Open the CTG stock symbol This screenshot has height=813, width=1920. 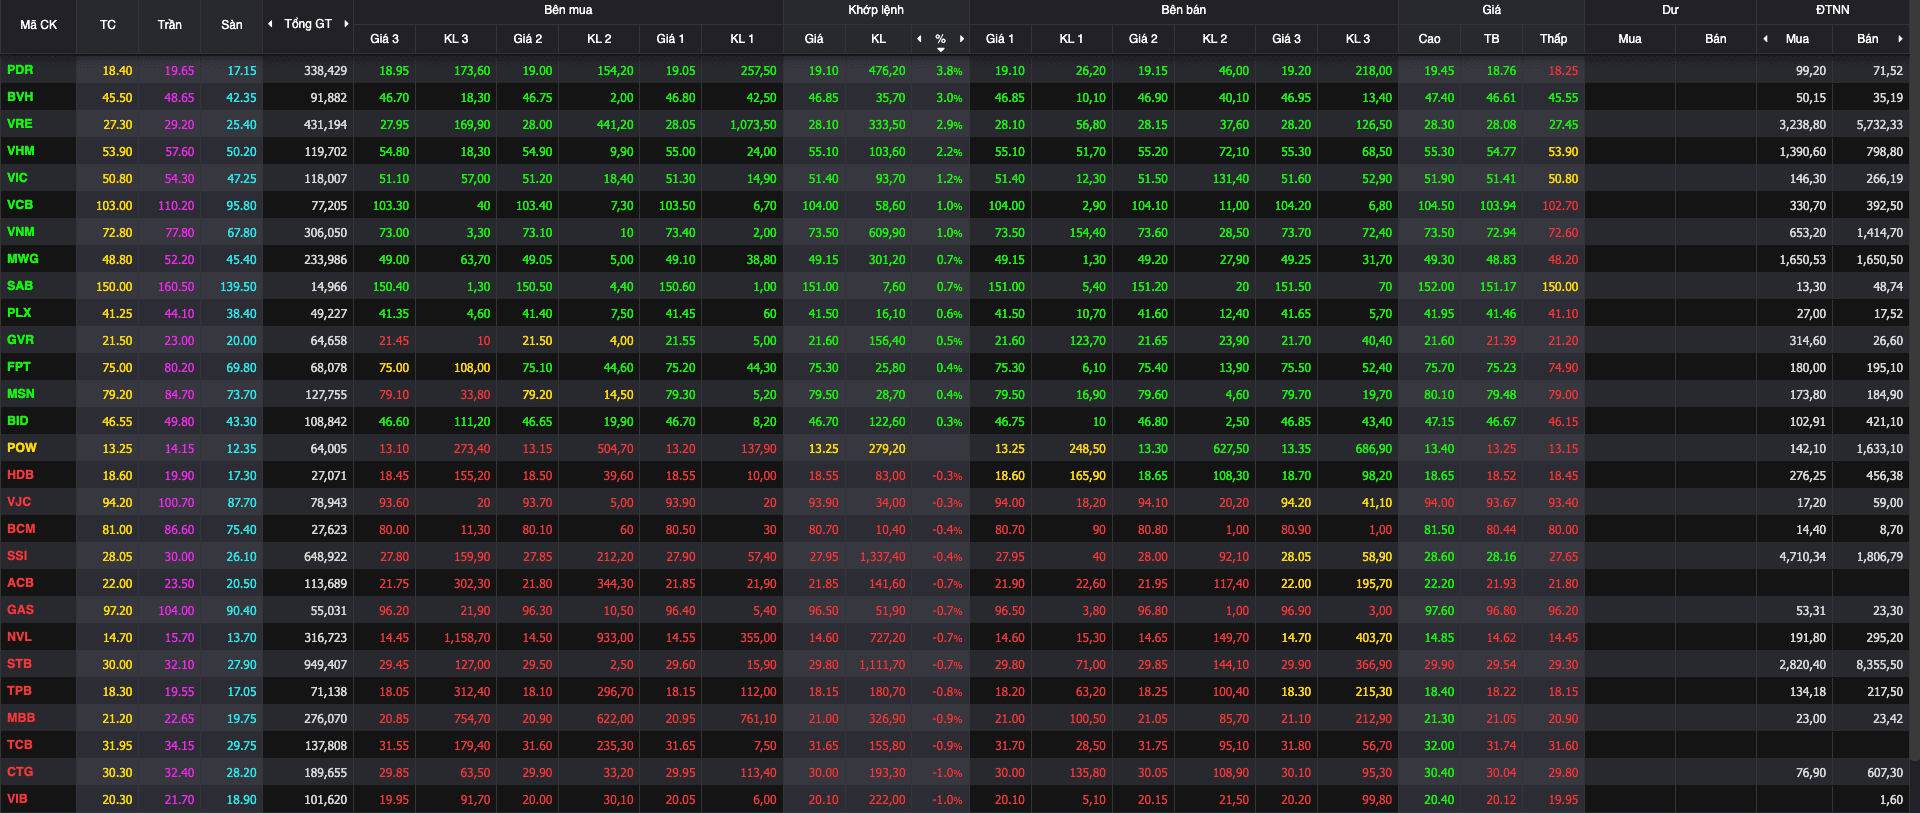click(x=20, y=772)
